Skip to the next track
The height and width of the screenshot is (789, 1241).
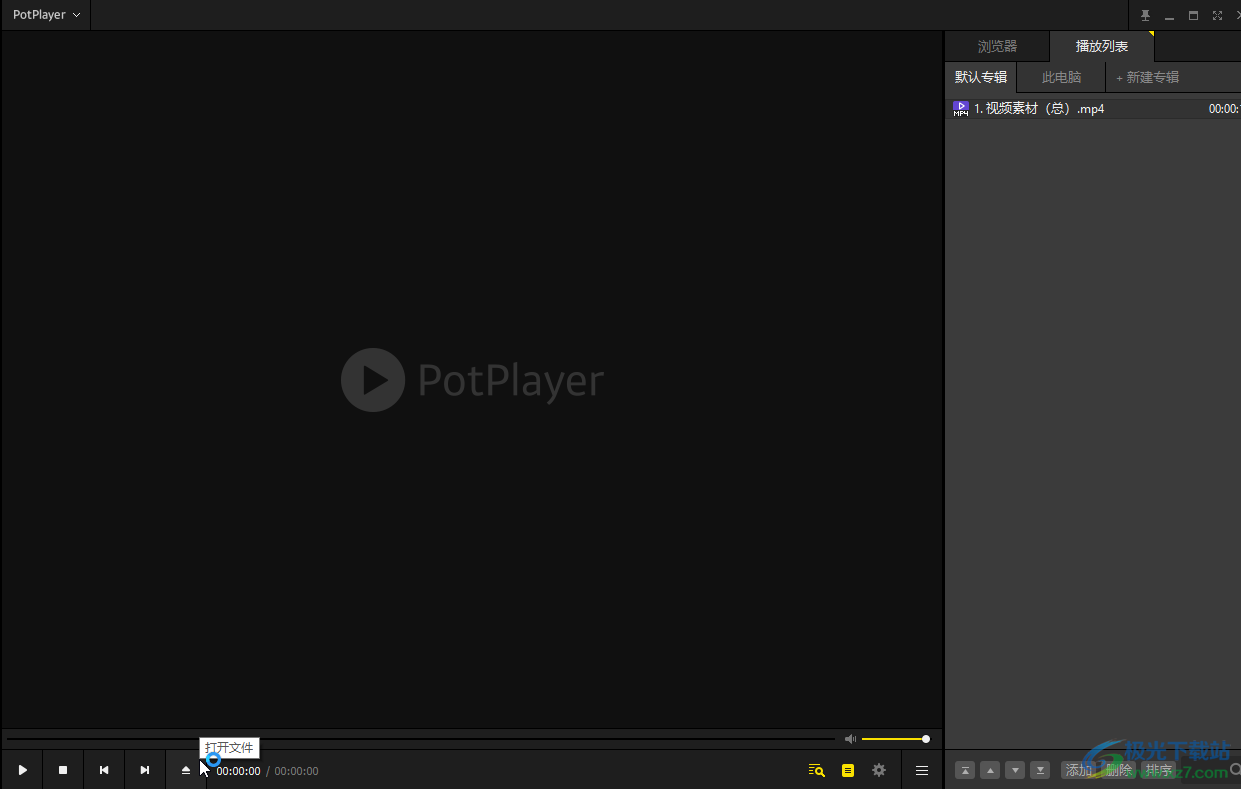(x=145, y=770)
